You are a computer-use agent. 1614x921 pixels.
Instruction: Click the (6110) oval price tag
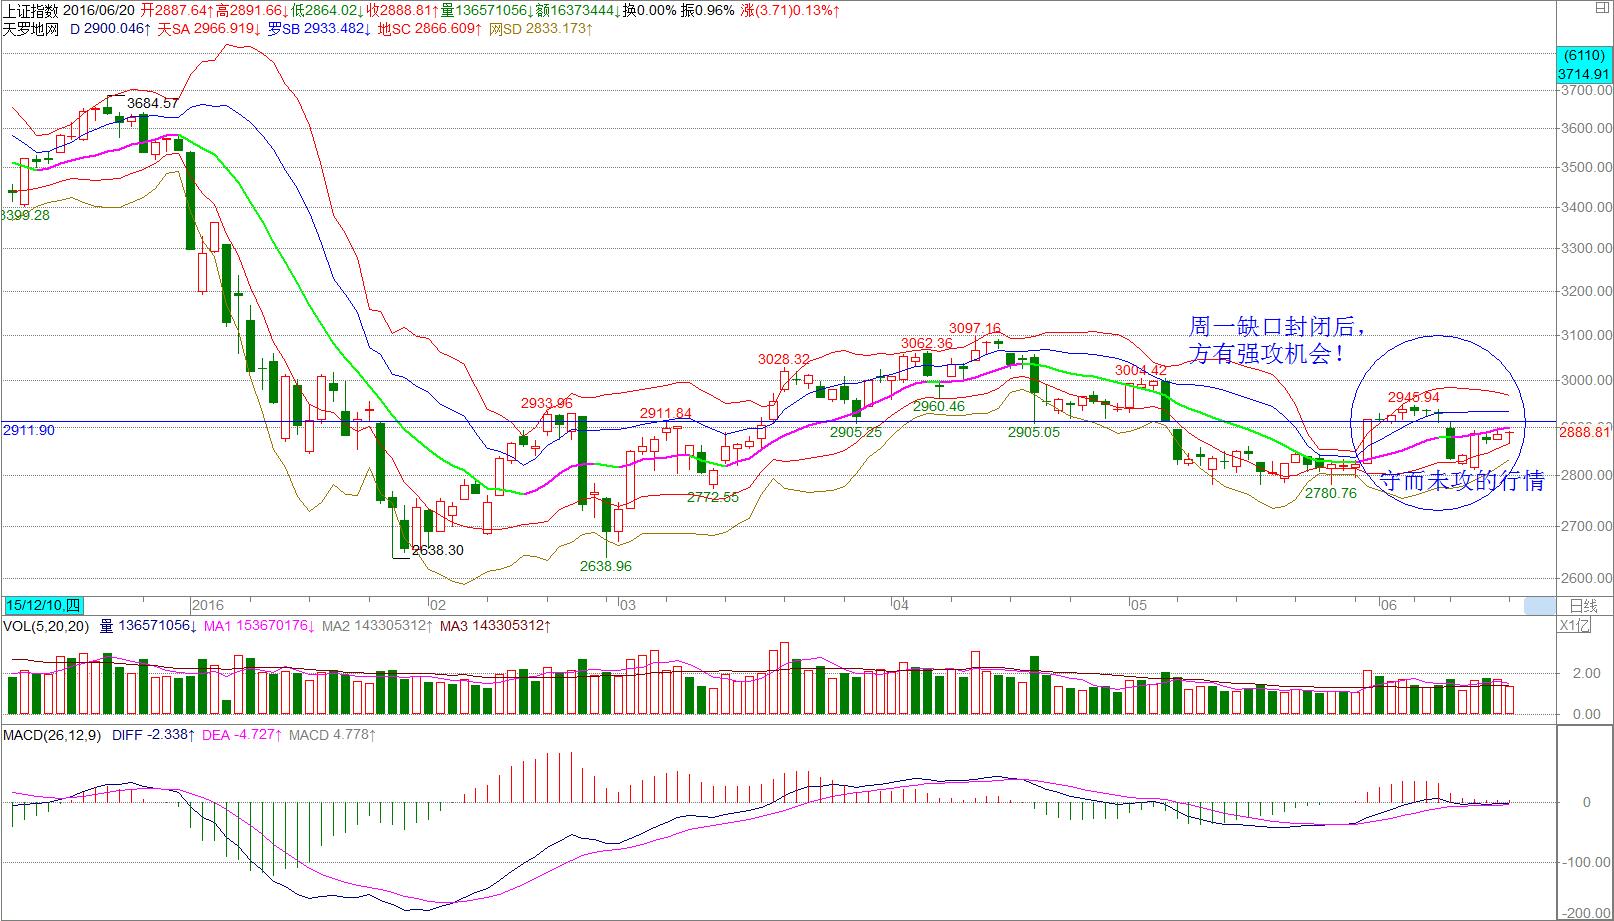[1584, 57]
